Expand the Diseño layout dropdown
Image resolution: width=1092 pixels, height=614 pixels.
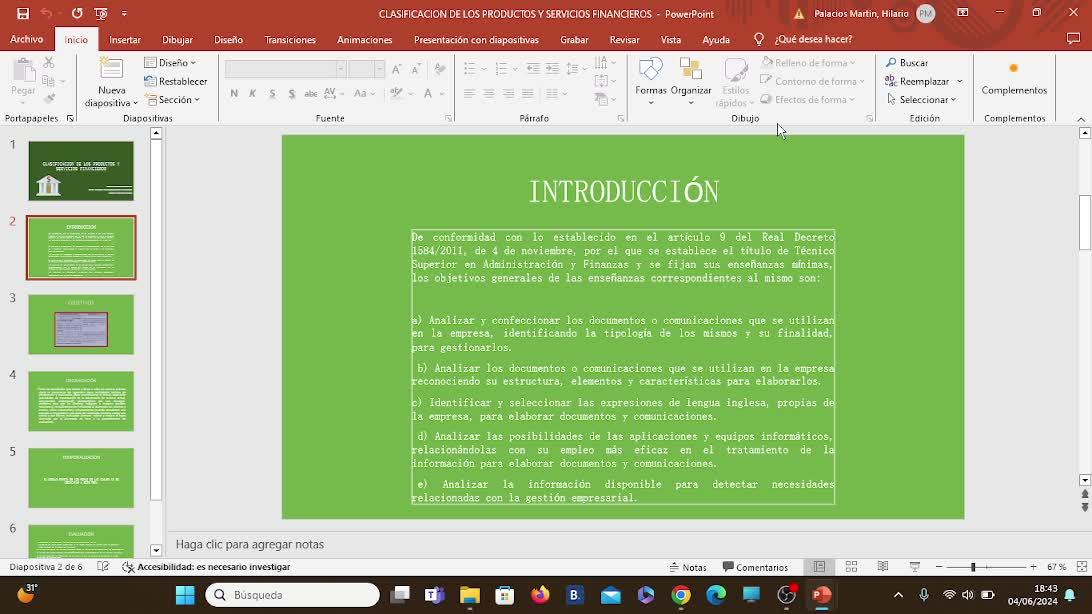point(172,62)
